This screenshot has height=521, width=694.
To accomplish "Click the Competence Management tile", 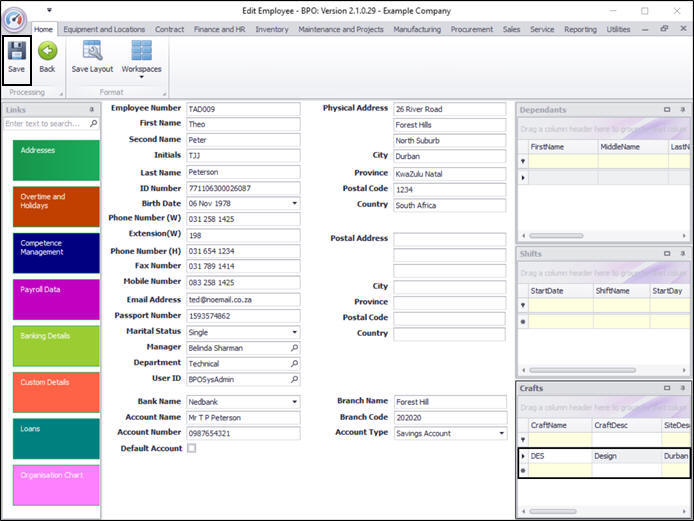I will point(56,253).
